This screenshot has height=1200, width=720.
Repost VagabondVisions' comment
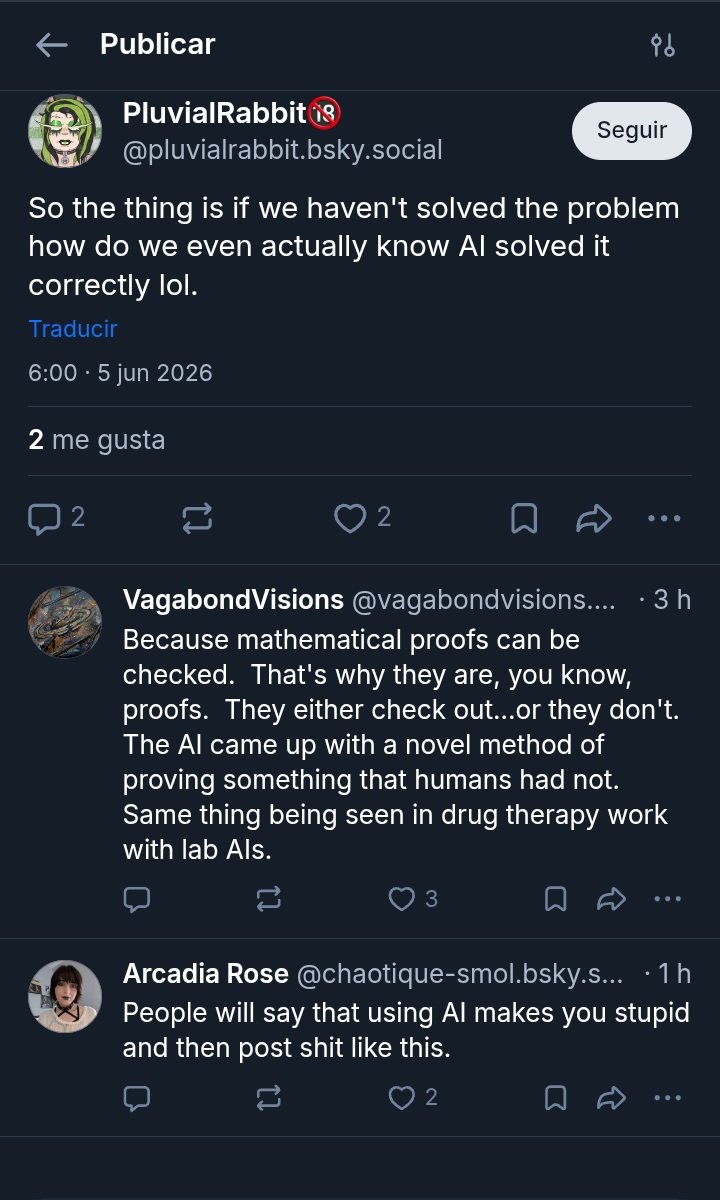[269, 899]
